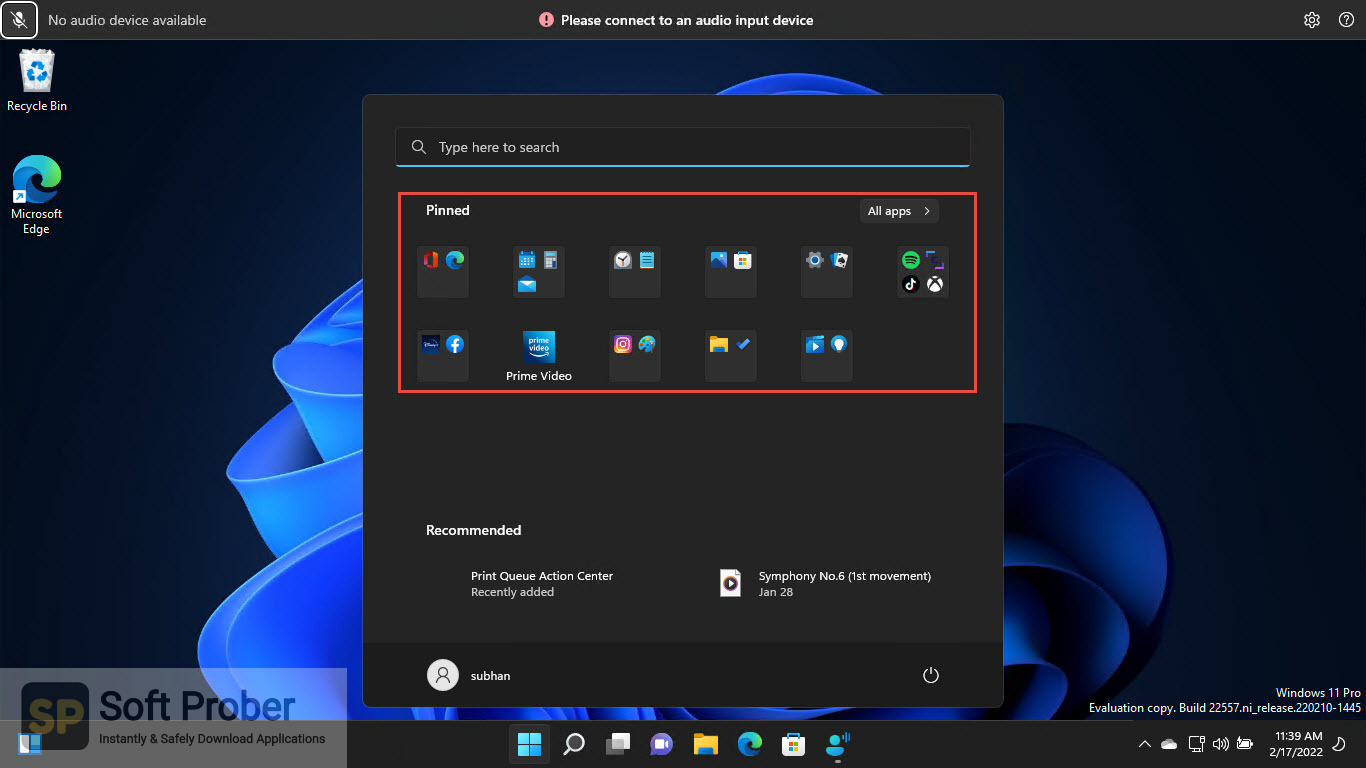This screenshot has width=1366, height=768.
Task: Select 'No audio device available' text
Action: point(127,20)
